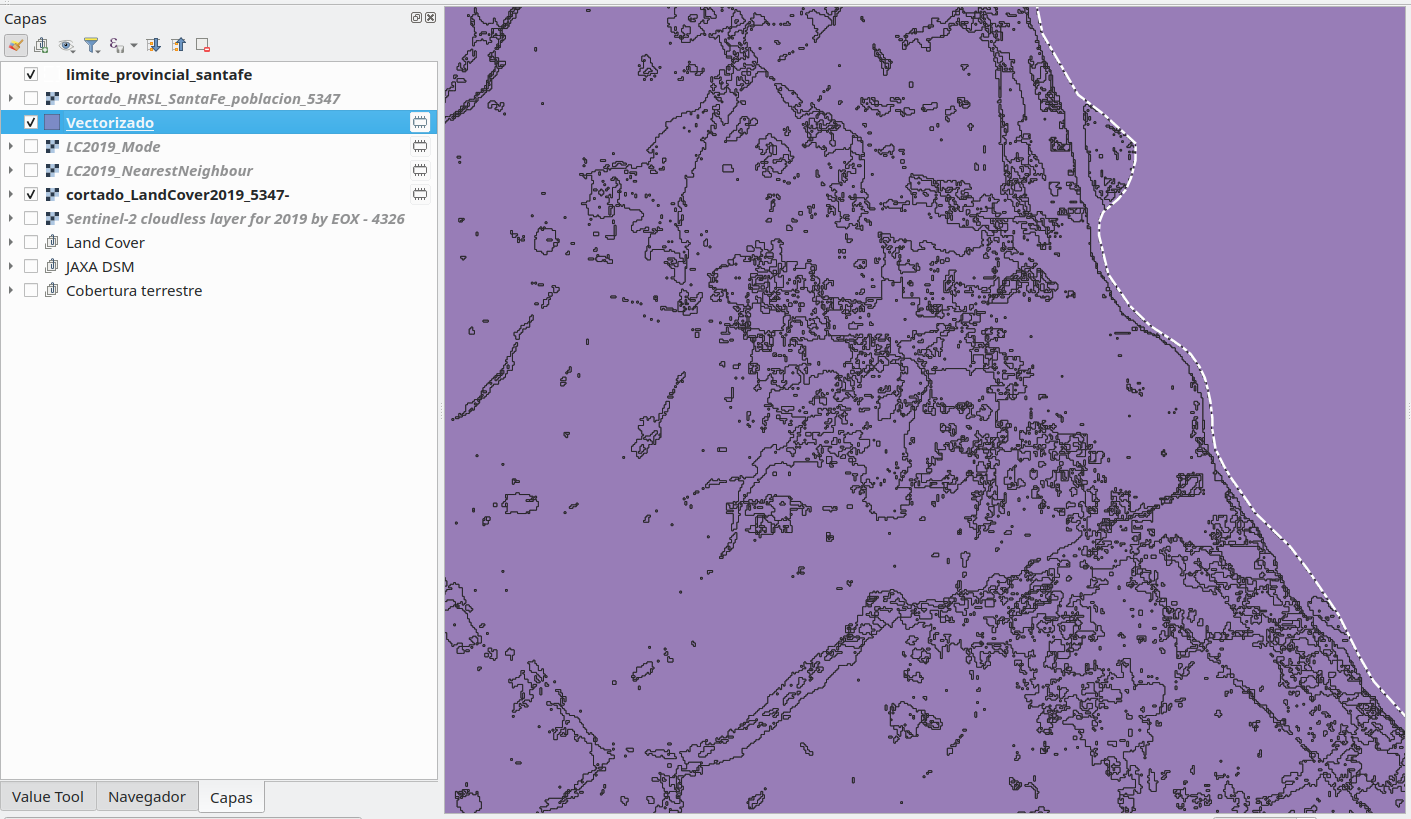
Task: Click the memory indicator icon beside LC2019_Mode
Action: tap(420, 146)
